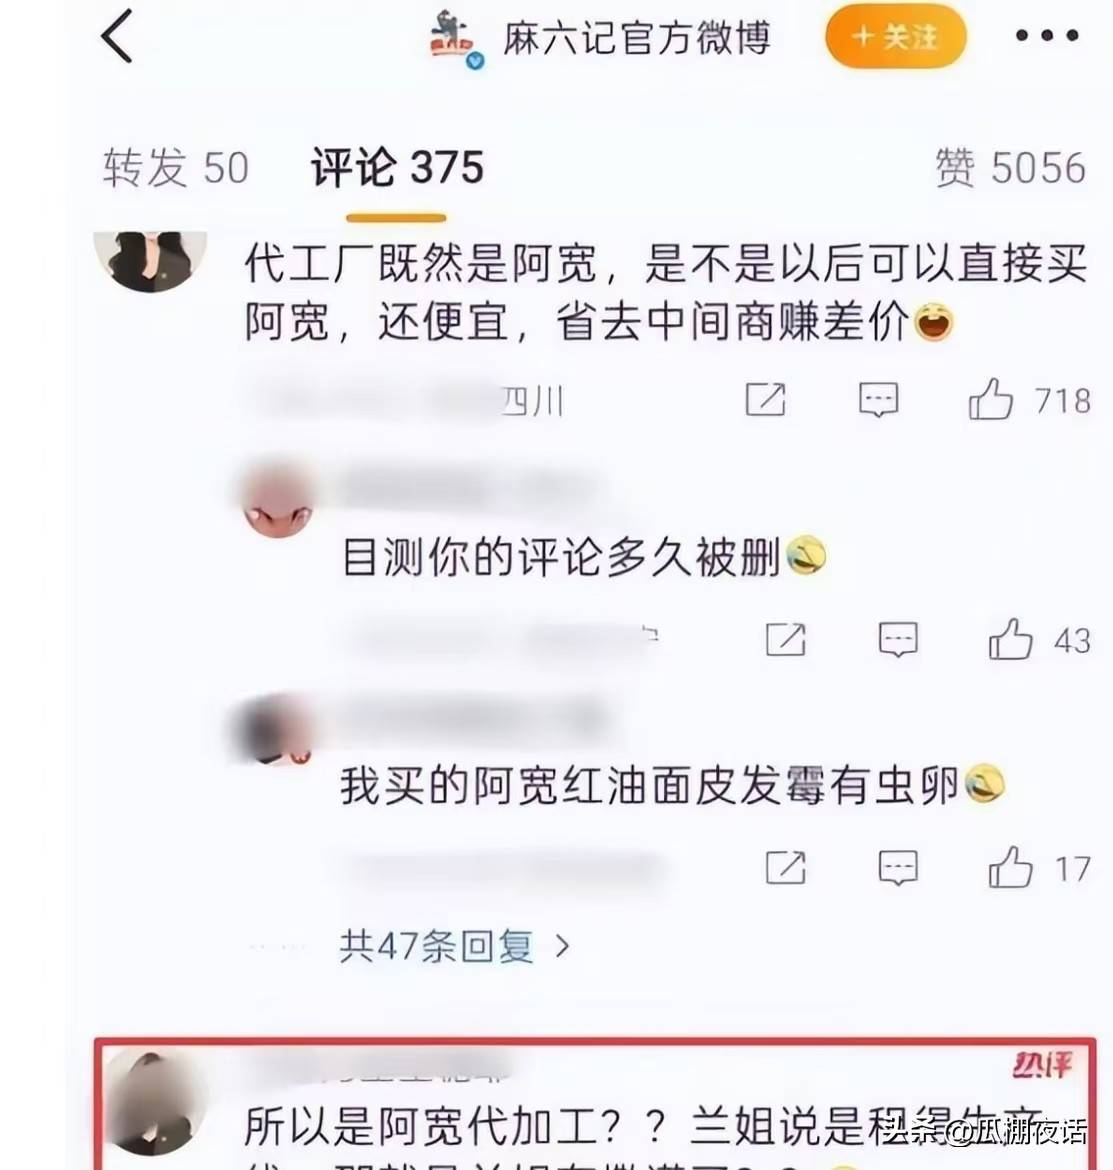
Task: Share the reply with 17 likes
Action: click(786, 867)
